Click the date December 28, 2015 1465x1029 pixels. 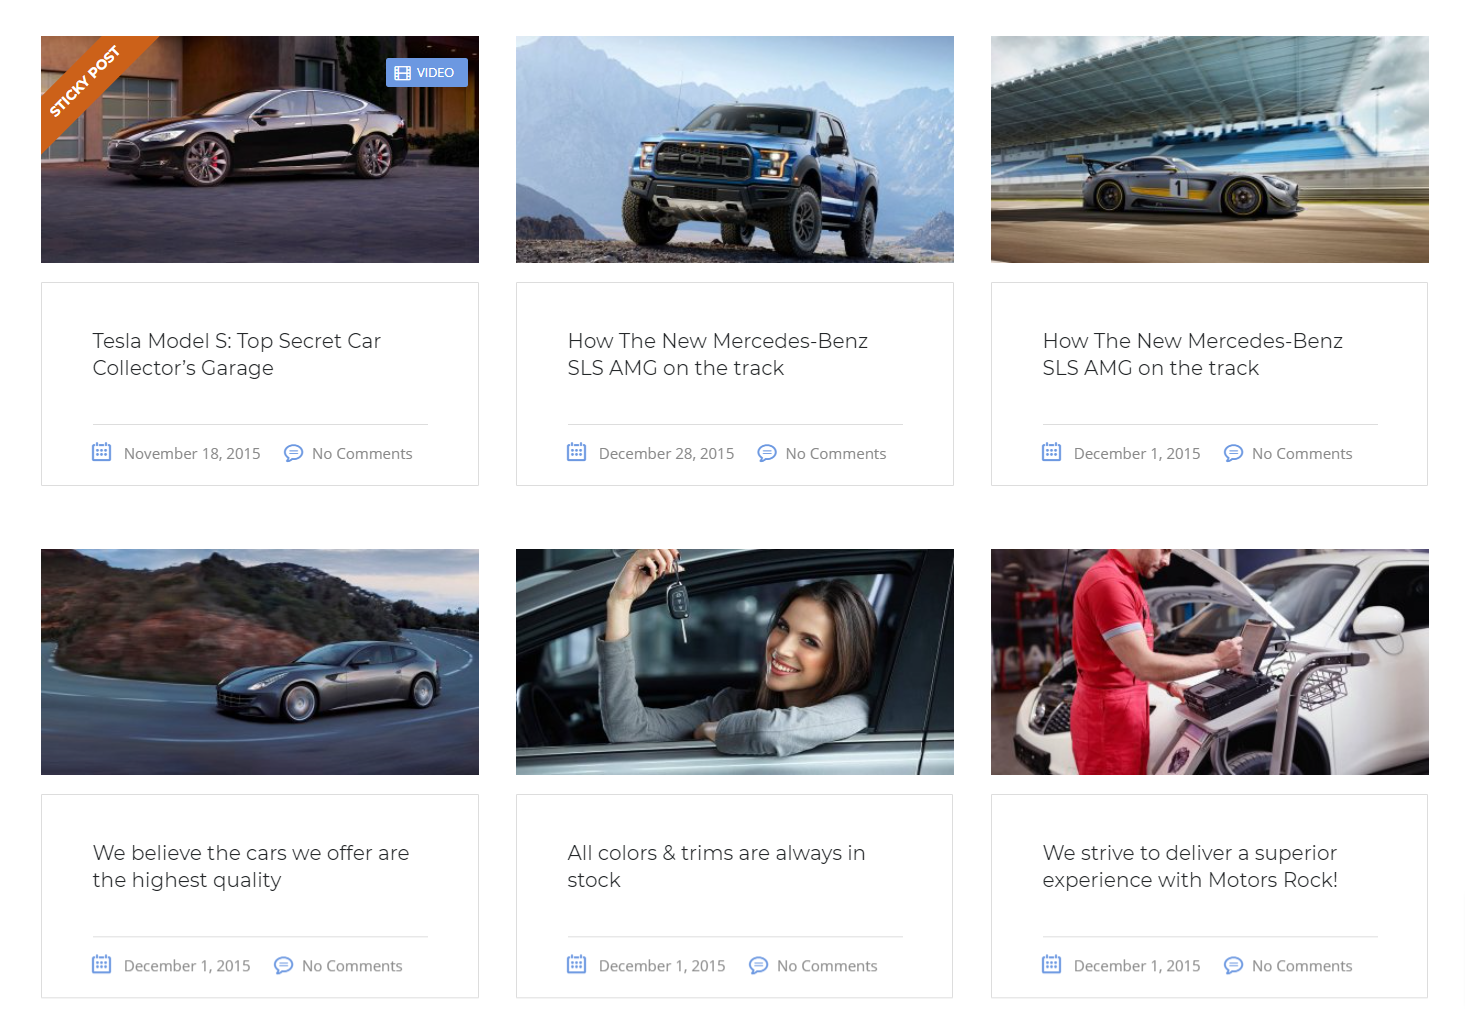point(667,454)
